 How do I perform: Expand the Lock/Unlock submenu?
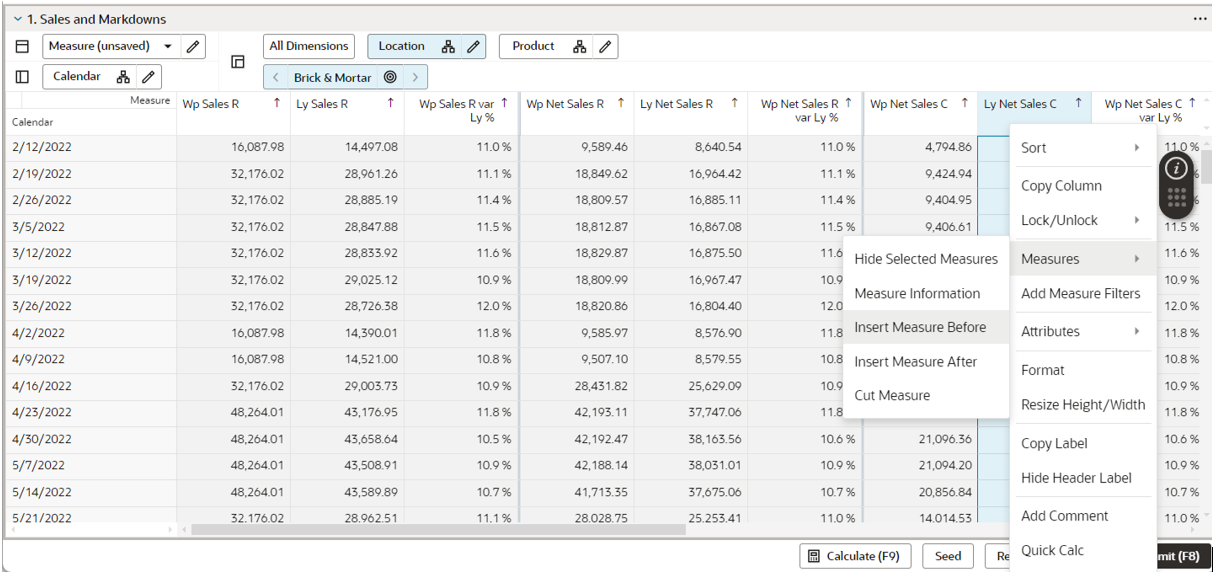coord(1080,220)
